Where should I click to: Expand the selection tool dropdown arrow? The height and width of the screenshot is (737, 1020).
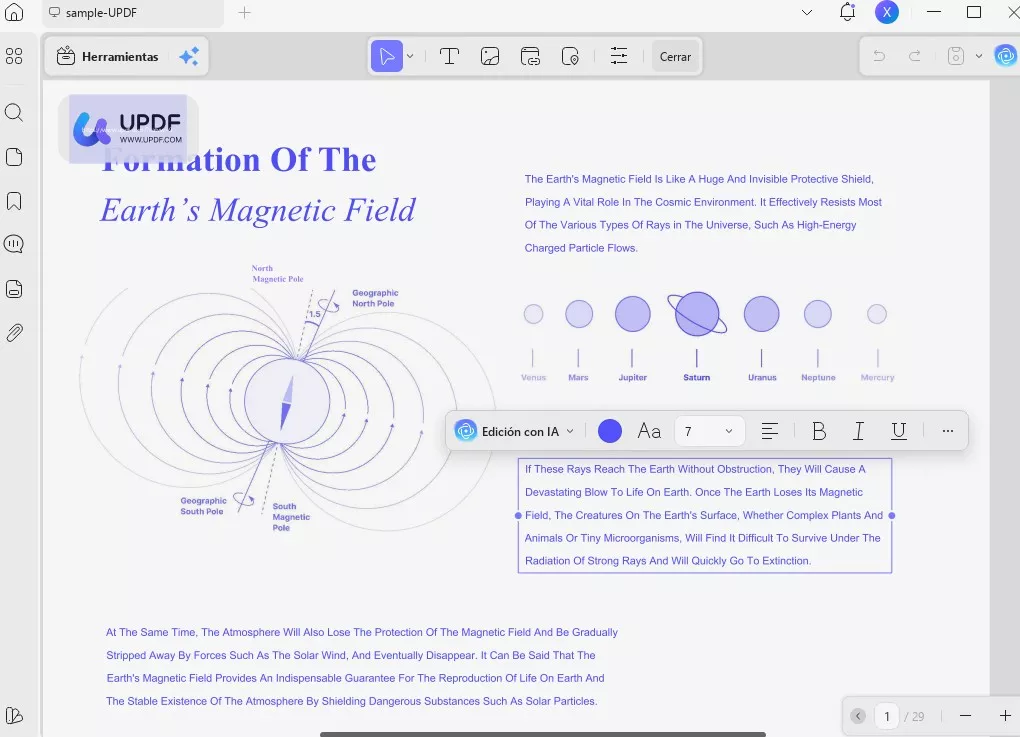pyautogui.click(x=410, y=56)
